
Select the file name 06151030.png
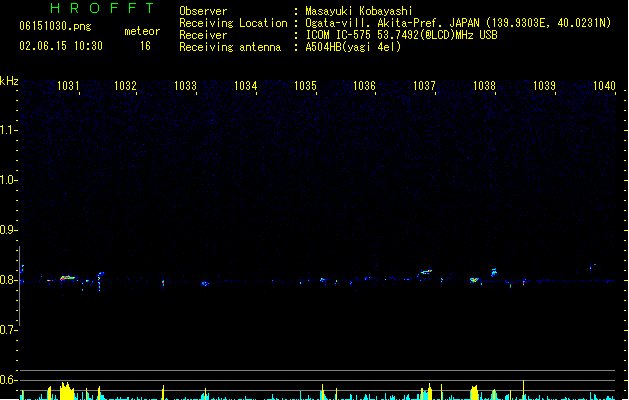pos(55,26)
